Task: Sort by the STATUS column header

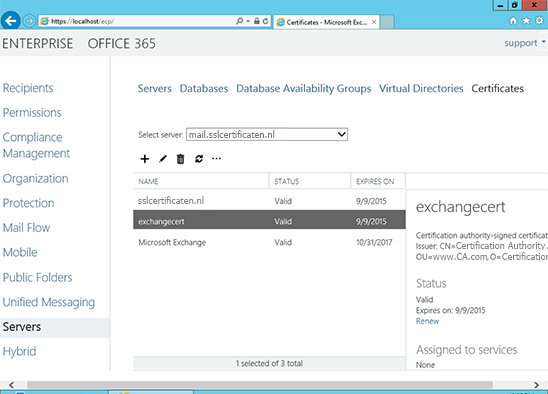Action: pyautogui.click(x=310, y=181)
